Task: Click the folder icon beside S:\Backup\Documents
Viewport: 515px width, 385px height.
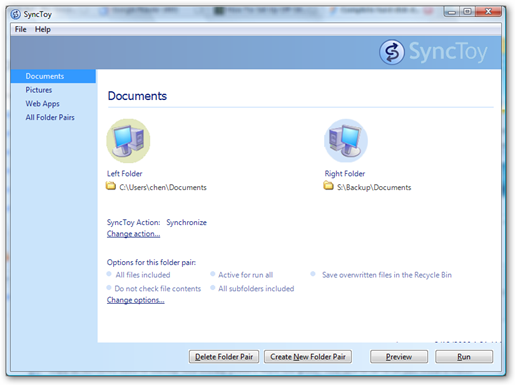Action: [328, 186]
